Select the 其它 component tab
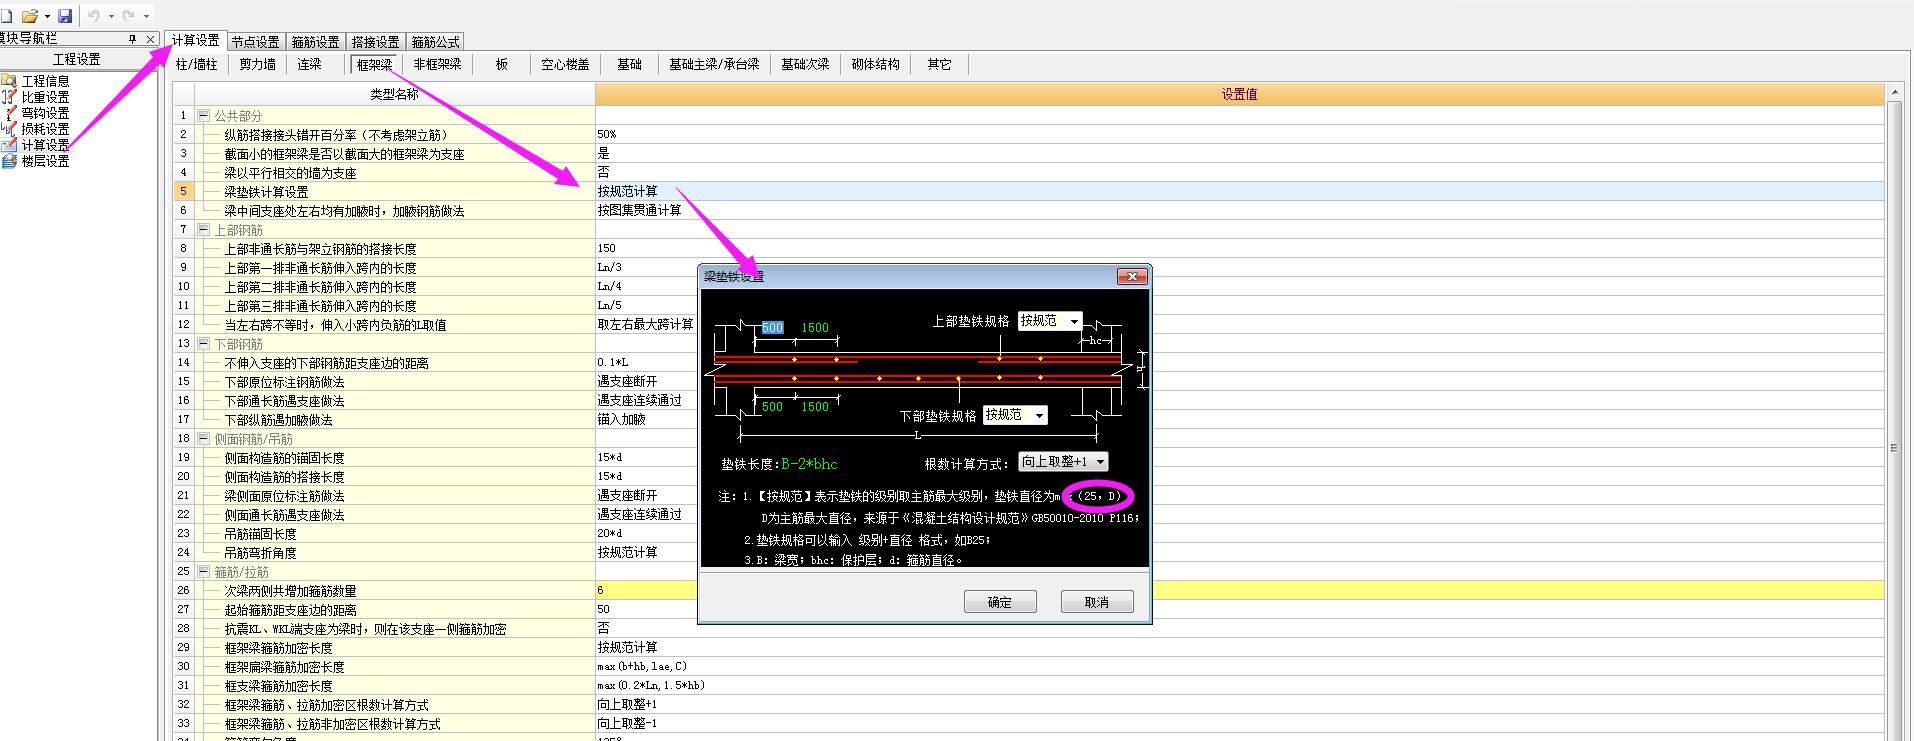 940,64
